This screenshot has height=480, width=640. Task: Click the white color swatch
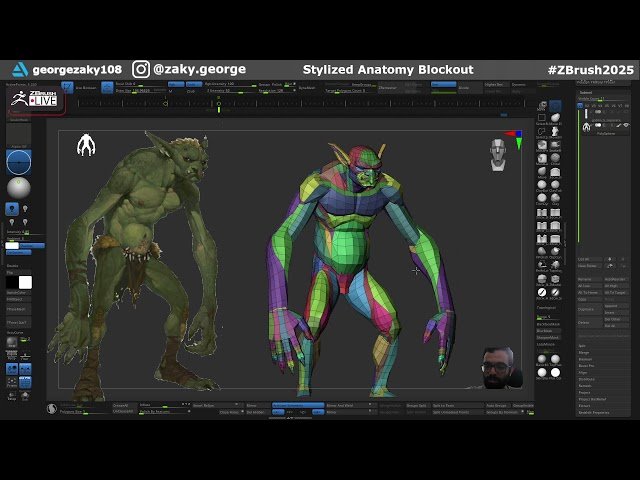click(25, 282)
